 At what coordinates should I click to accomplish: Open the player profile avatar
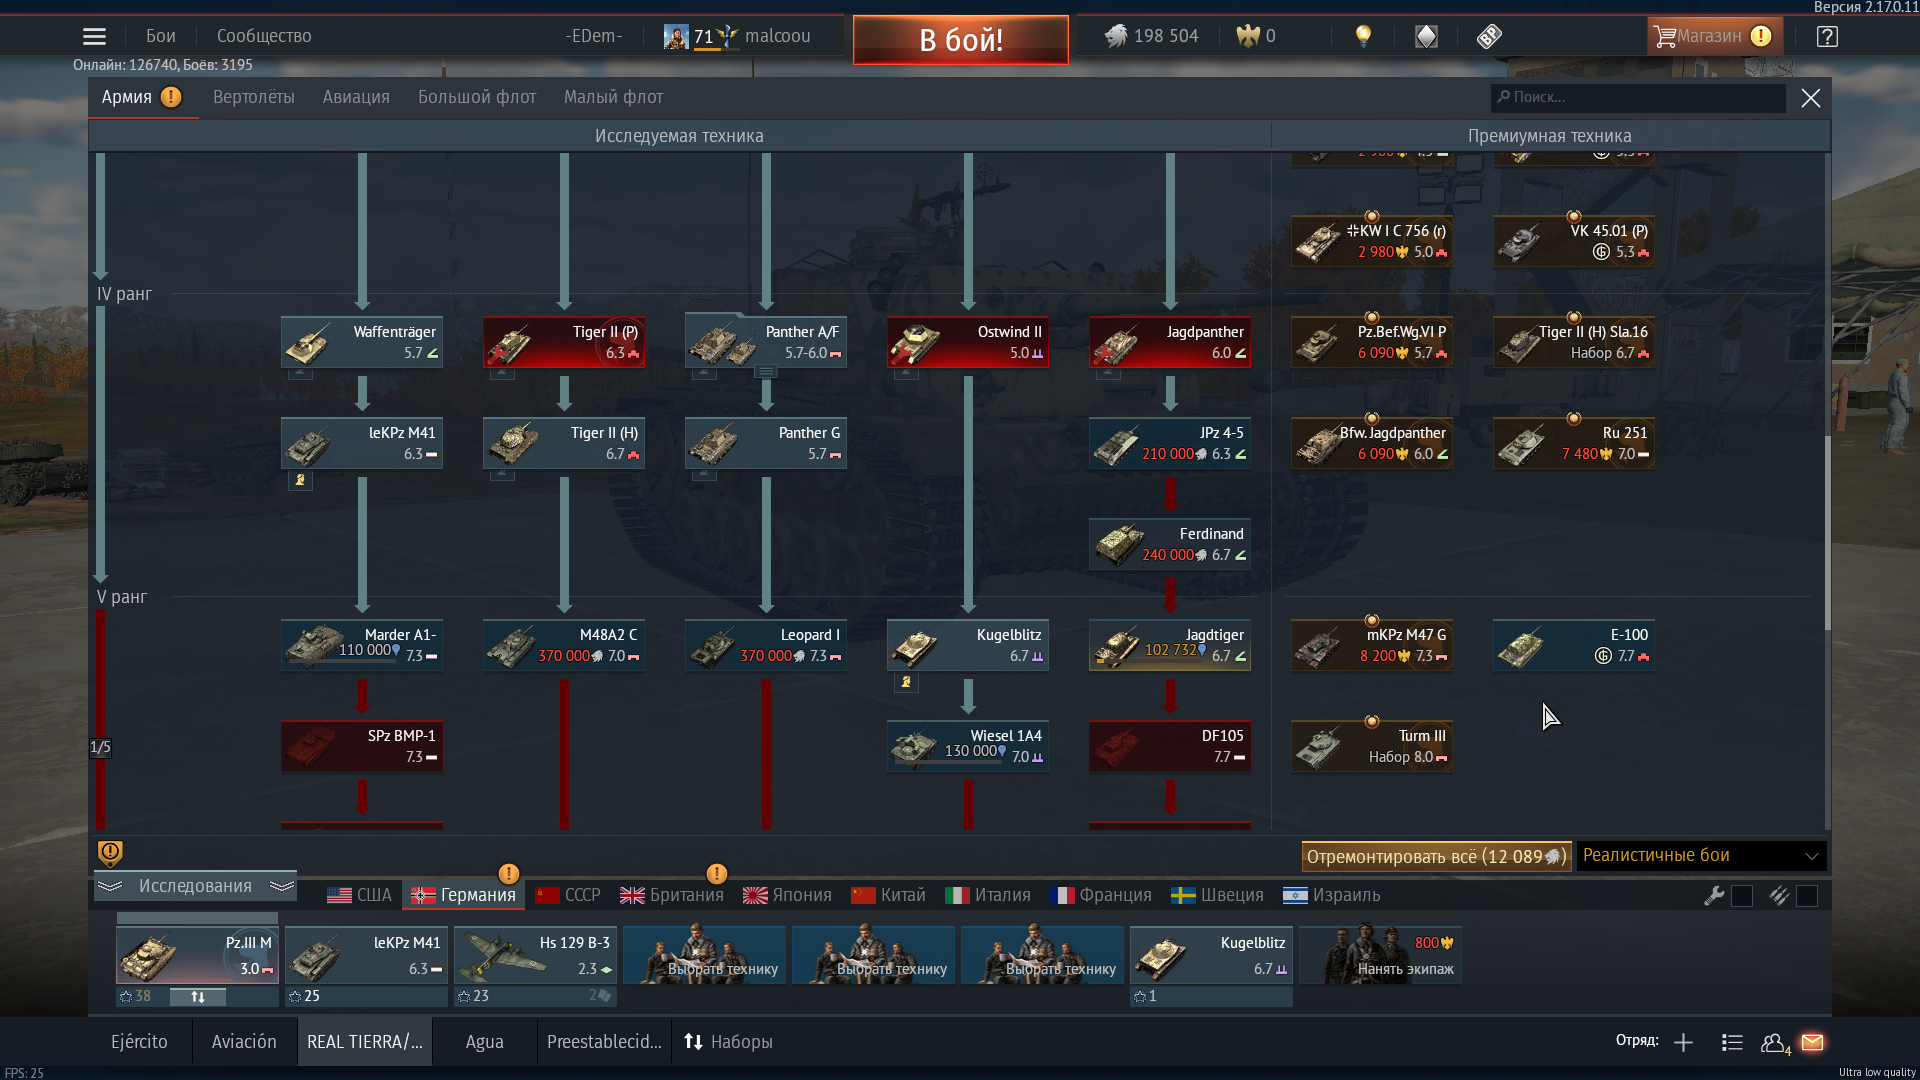(x=676, y=37)
